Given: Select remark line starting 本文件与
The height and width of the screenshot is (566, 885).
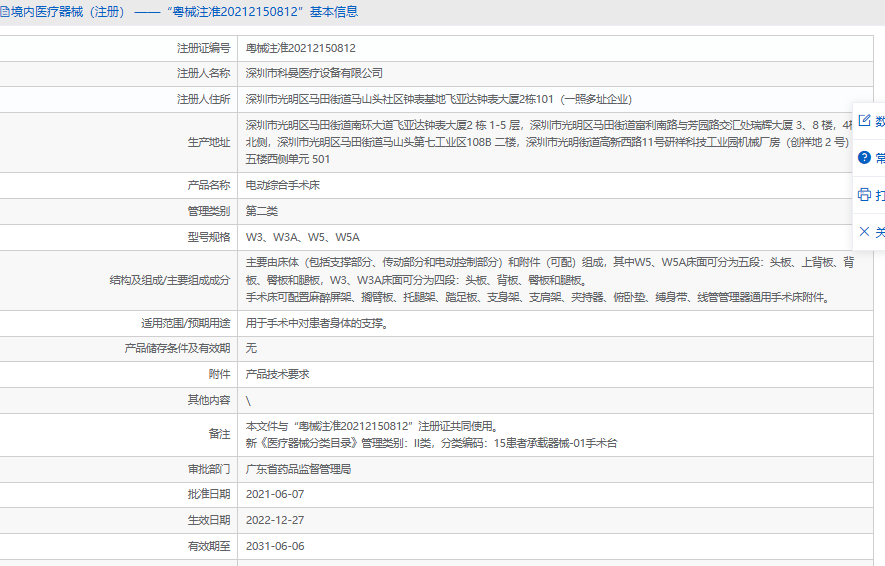Looking at the screenshot, I should (373, 426).
